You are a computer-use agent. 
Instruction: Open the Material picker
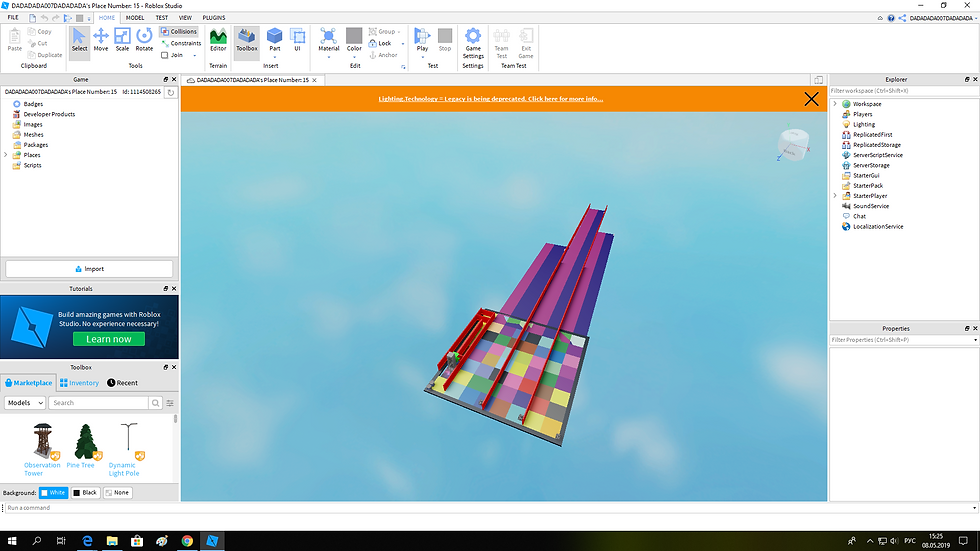pos(329,39)
